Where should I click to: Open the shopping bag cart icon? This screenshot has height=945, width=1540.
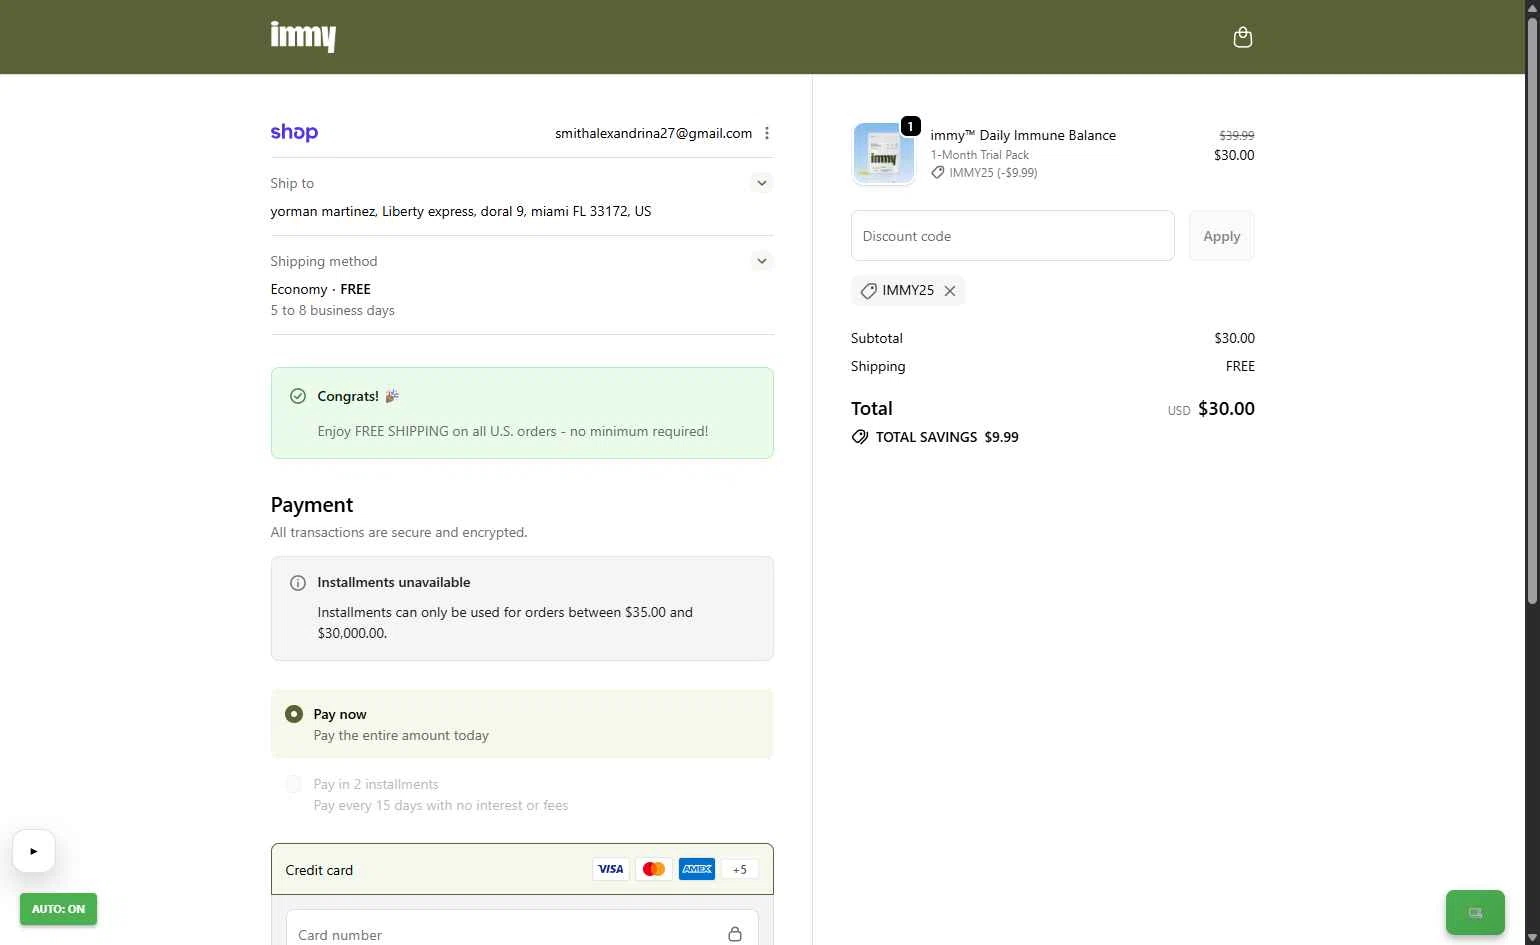tap(1242, 37)
